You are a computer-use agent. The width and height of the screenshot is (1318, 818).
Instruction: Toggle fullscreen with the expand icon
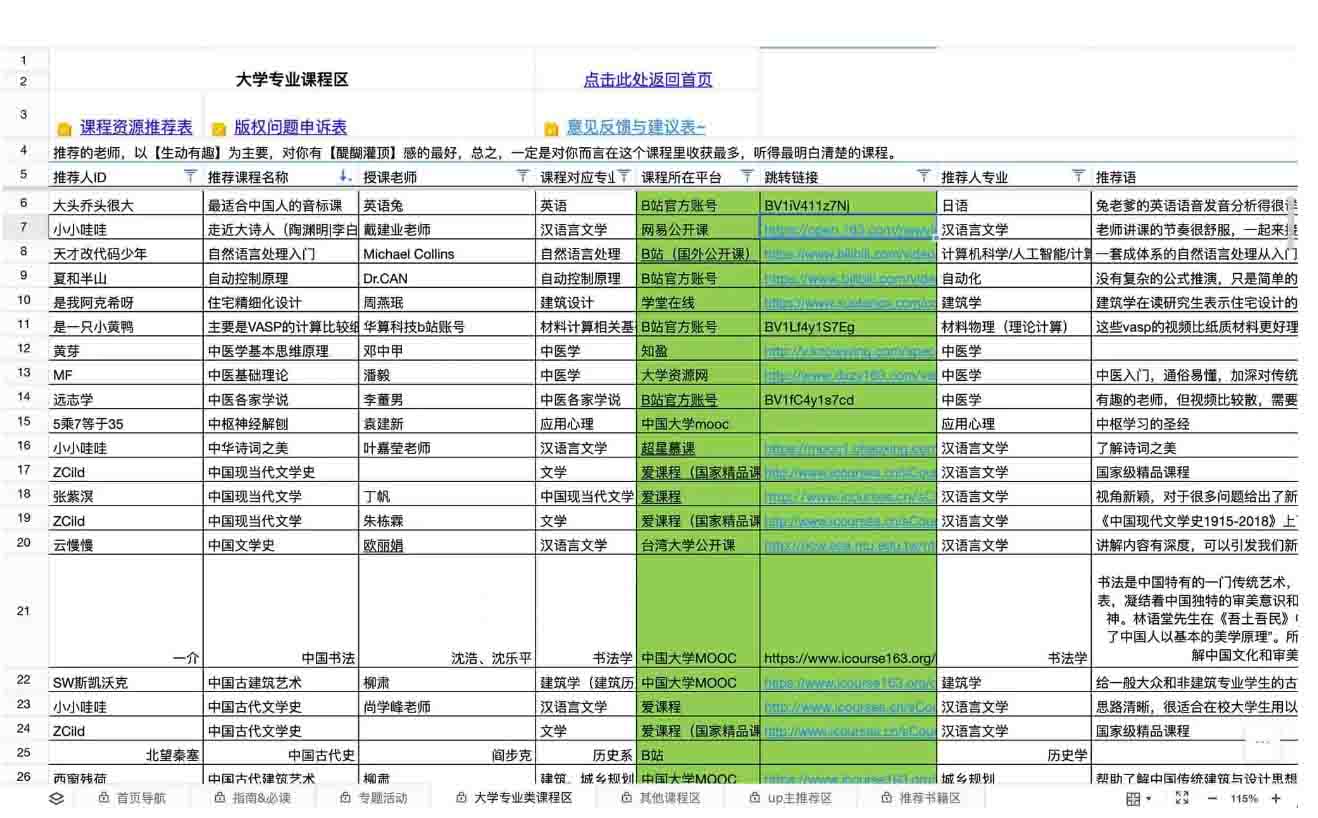pyautogui.click(x=1182, y=798)
